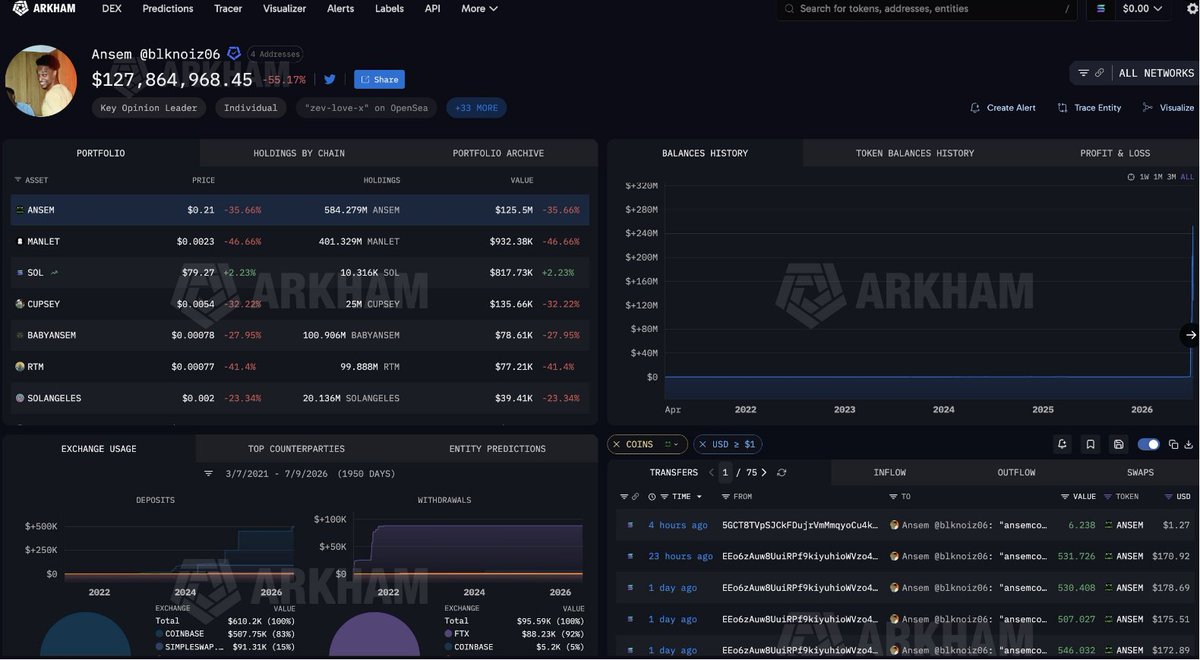Click the copy icon above transfers table
The width and height of the screenshot is (1200, 660).
(1174, 444)
